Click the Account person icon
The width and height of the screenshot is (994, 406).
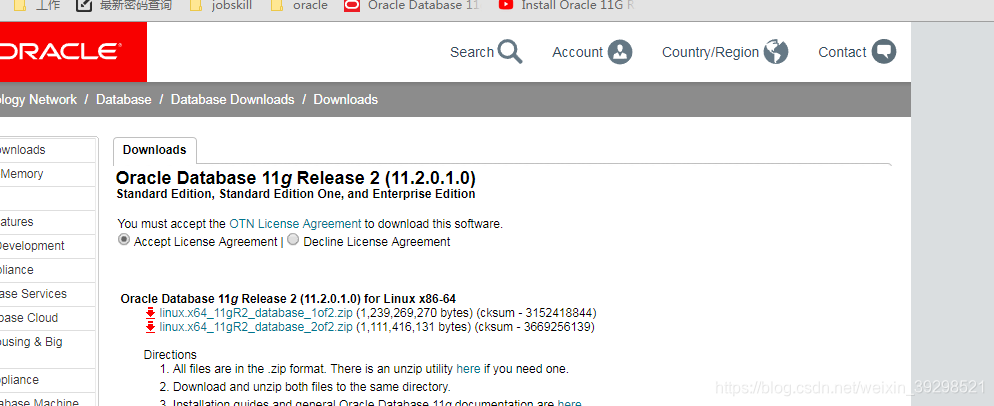620,52
